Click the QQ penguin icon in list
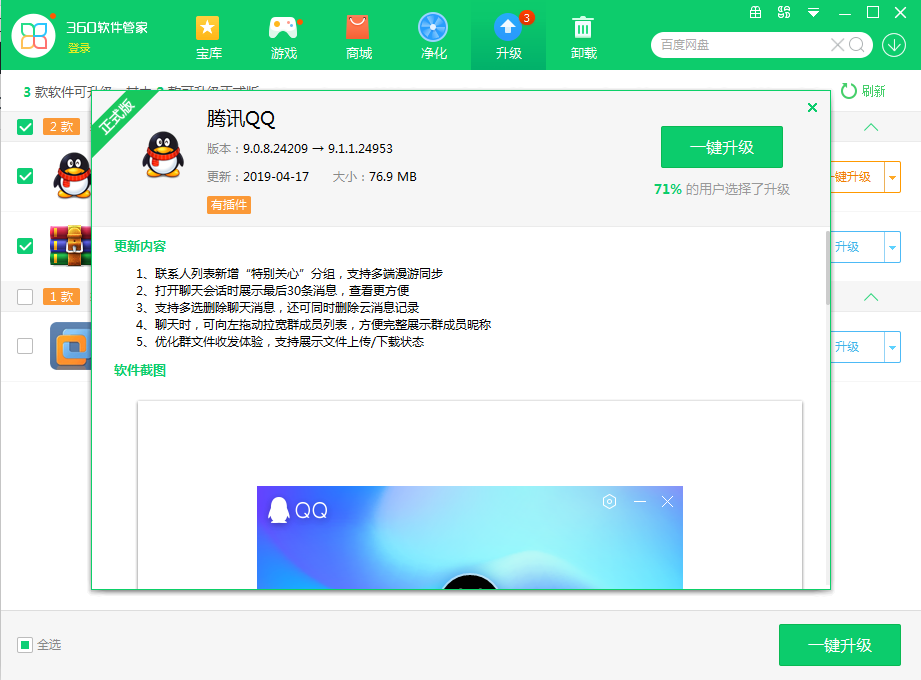Screen dimensions: 921x680 pos(72,176)
